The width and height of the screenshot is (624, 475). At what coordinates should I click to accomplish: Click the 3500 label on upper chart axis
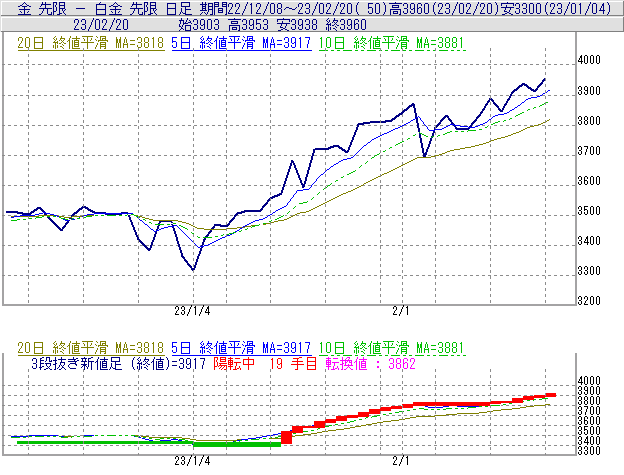click(x=589, y=211)
